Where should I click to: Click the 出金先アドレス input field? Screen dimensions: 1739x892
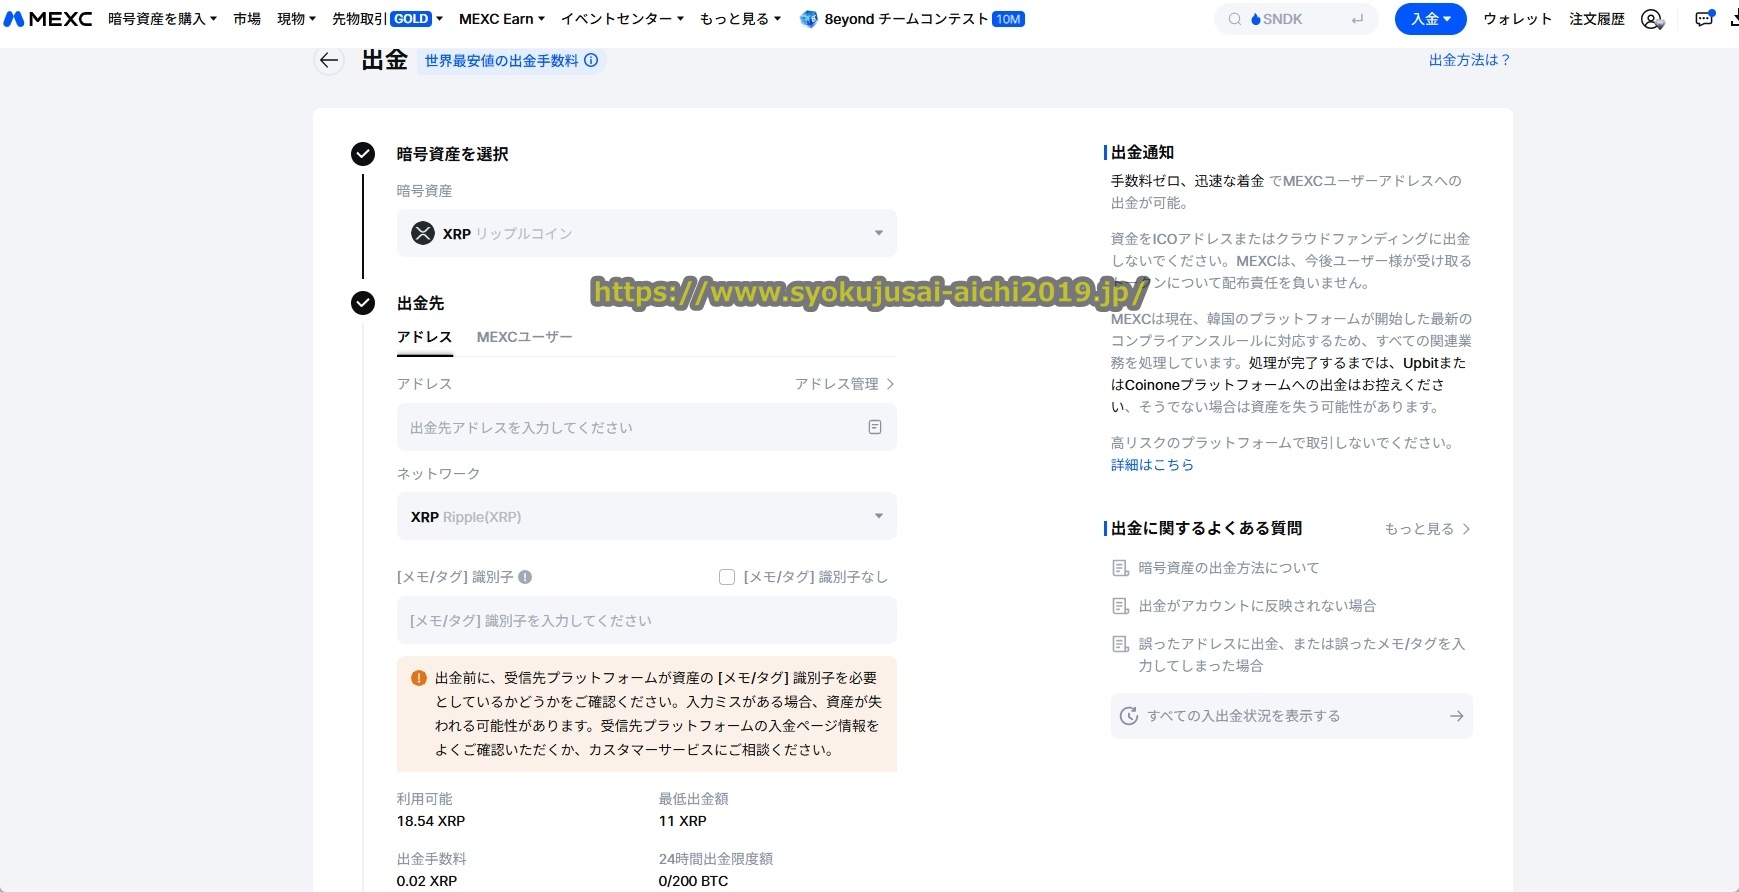647,427
